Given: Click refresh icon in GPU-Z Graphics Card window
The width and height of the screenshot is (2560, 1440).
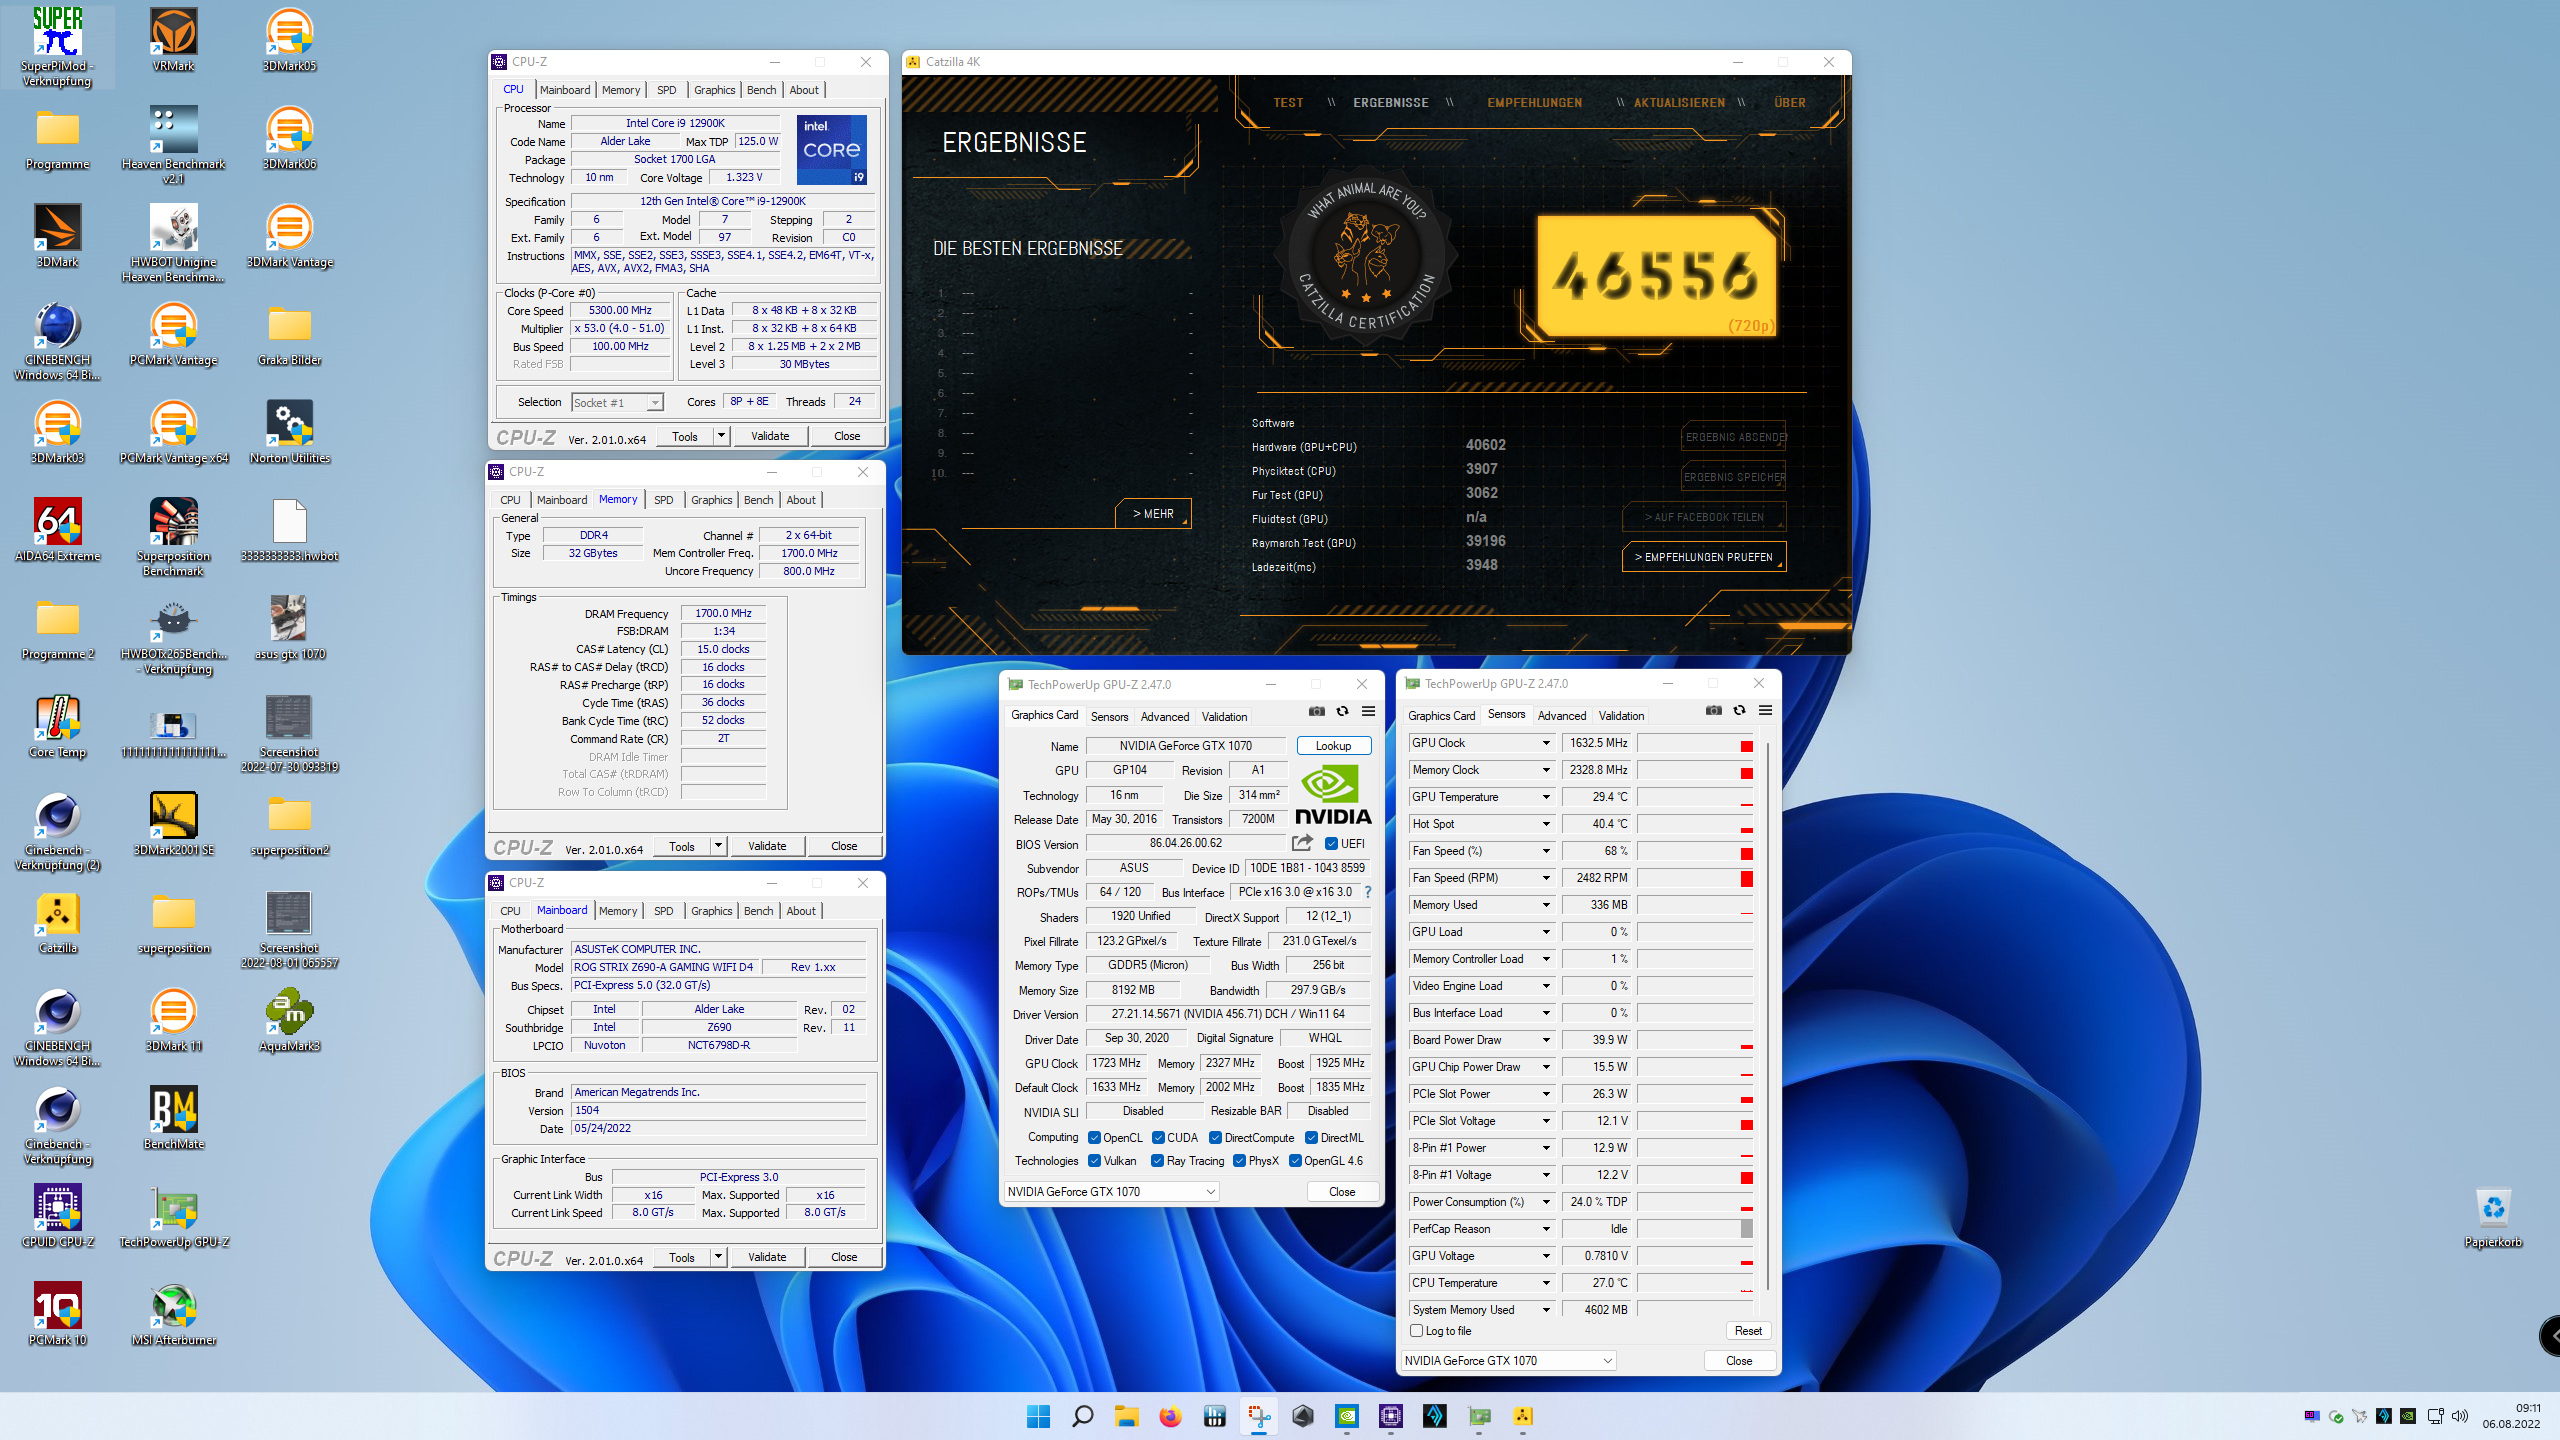Looking at the screenshot, I should pos(1343,711).
